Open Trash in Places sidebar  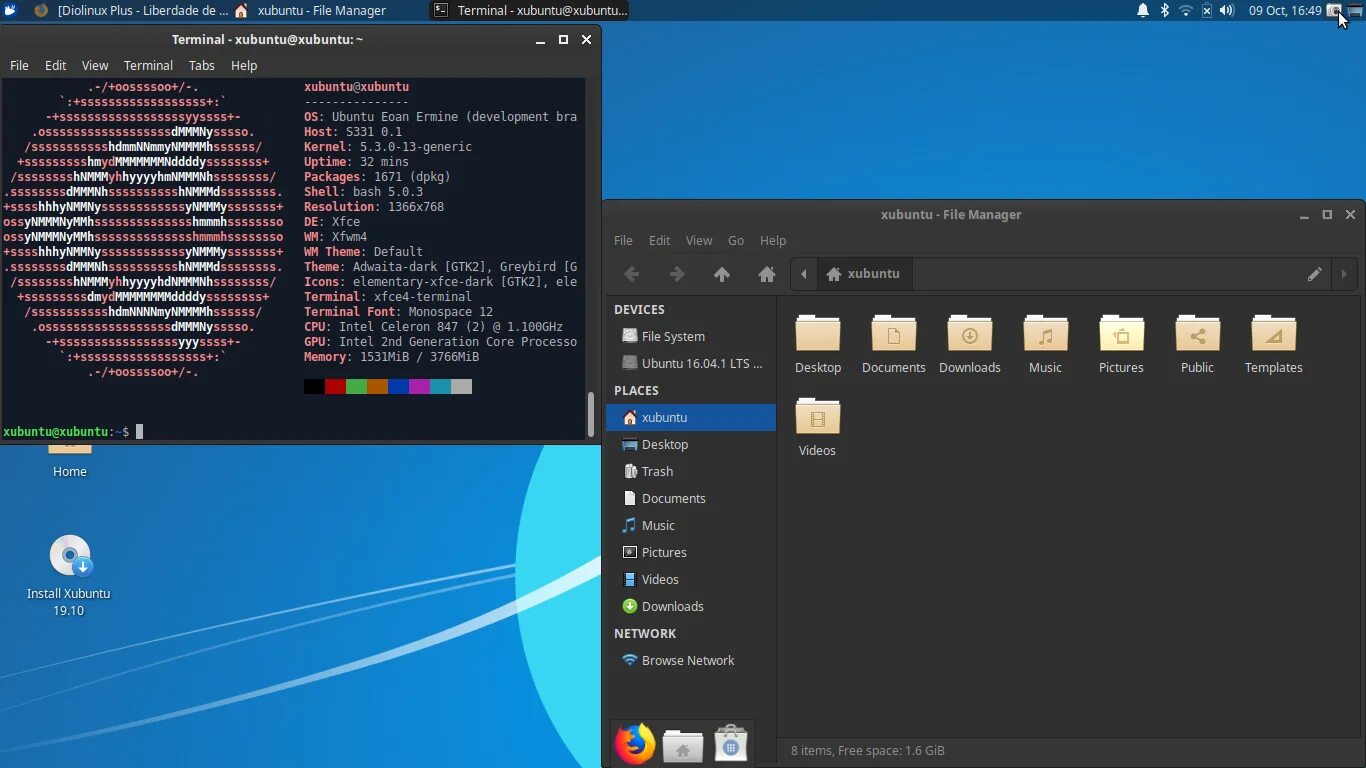click(691, 471)
